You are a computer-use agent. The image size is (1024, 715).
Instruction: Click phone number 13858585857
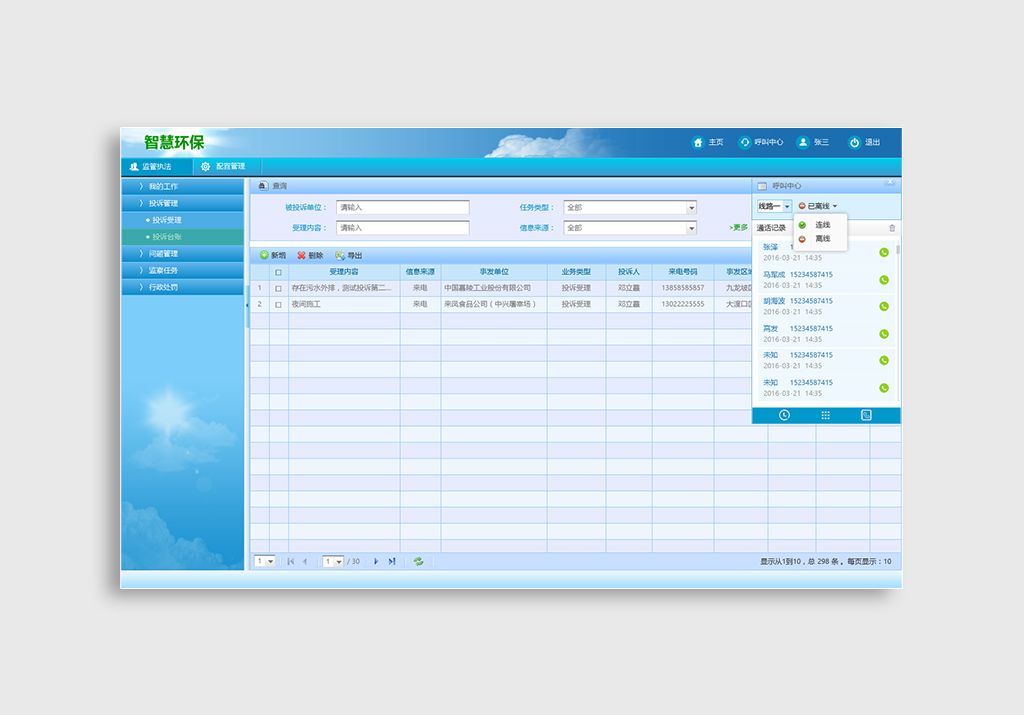(682, 288)
